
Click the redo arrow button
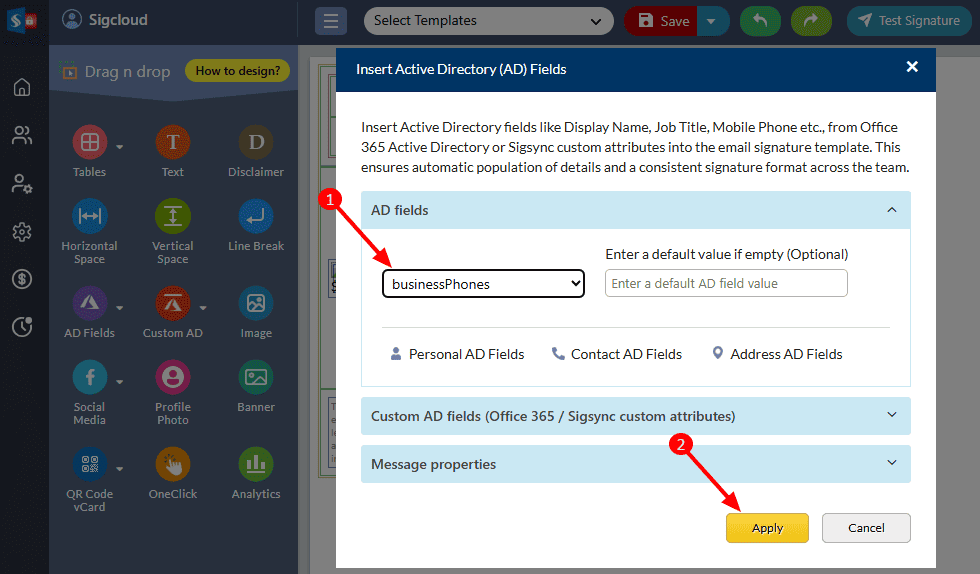tap(811, 21)
